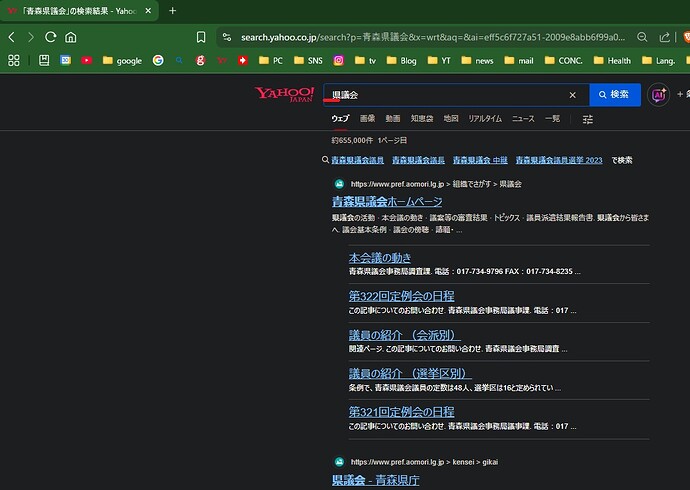Click the Yahoo! JAPAN logo

(x=284, y=94)
